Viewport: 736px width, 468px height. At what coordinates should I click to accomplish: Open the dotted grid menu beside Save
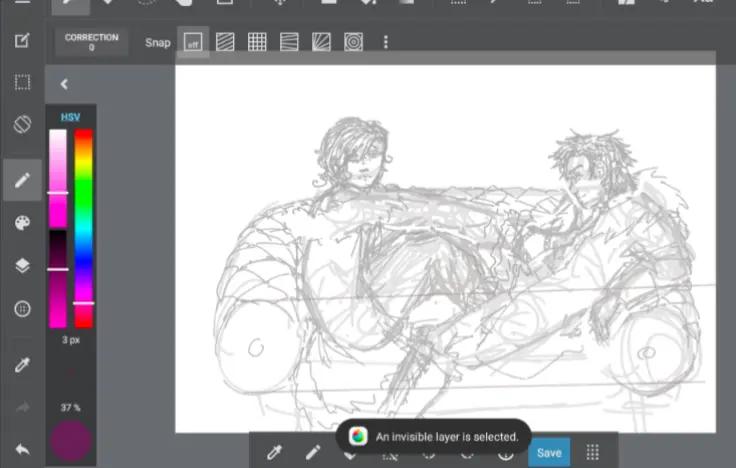point(592,453)
